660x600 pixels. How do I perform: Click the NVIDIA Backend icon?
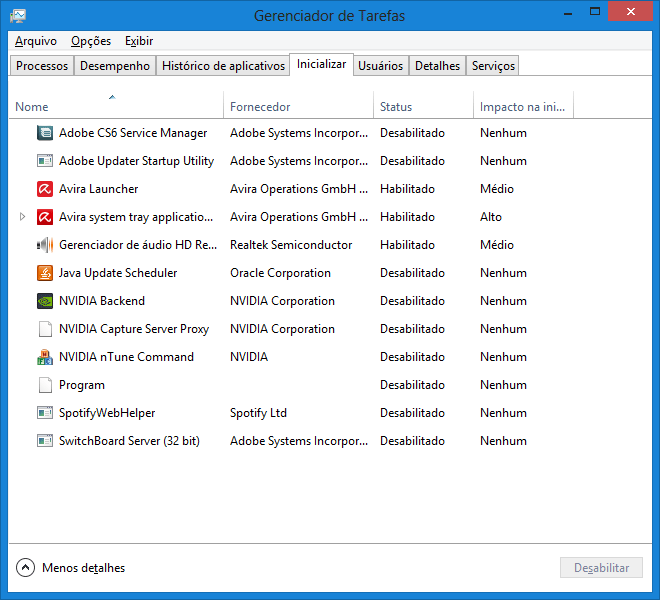point(45,301)
